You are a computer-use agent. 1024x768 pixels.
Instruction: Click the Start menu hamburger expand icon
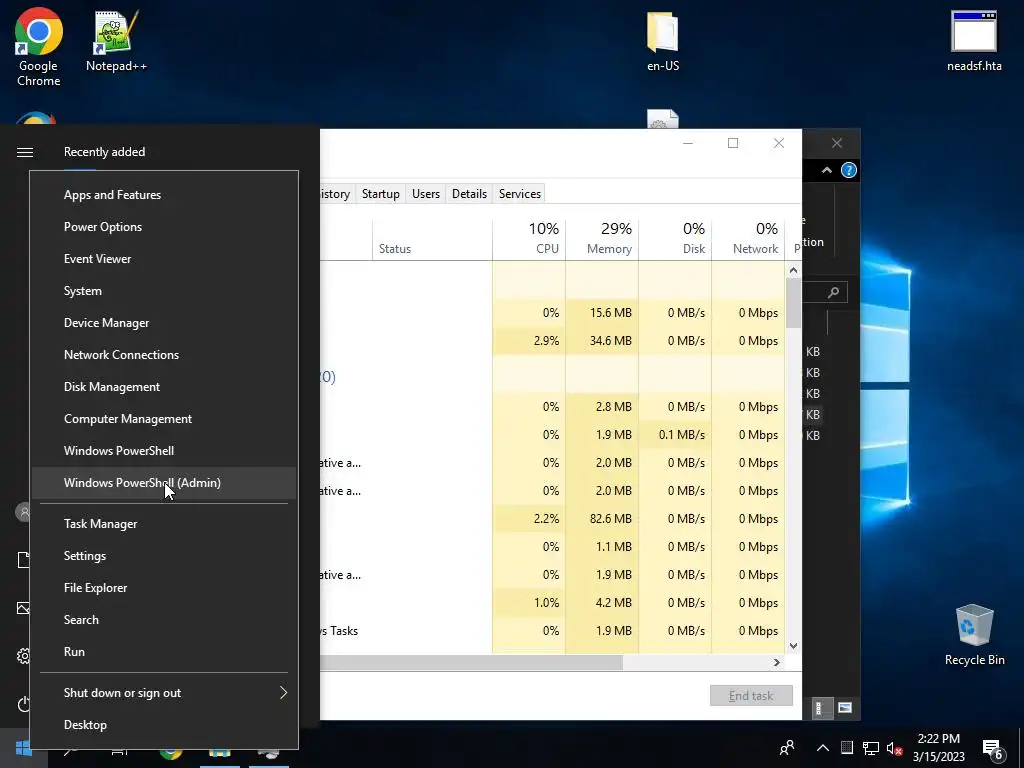click(25, 152)
